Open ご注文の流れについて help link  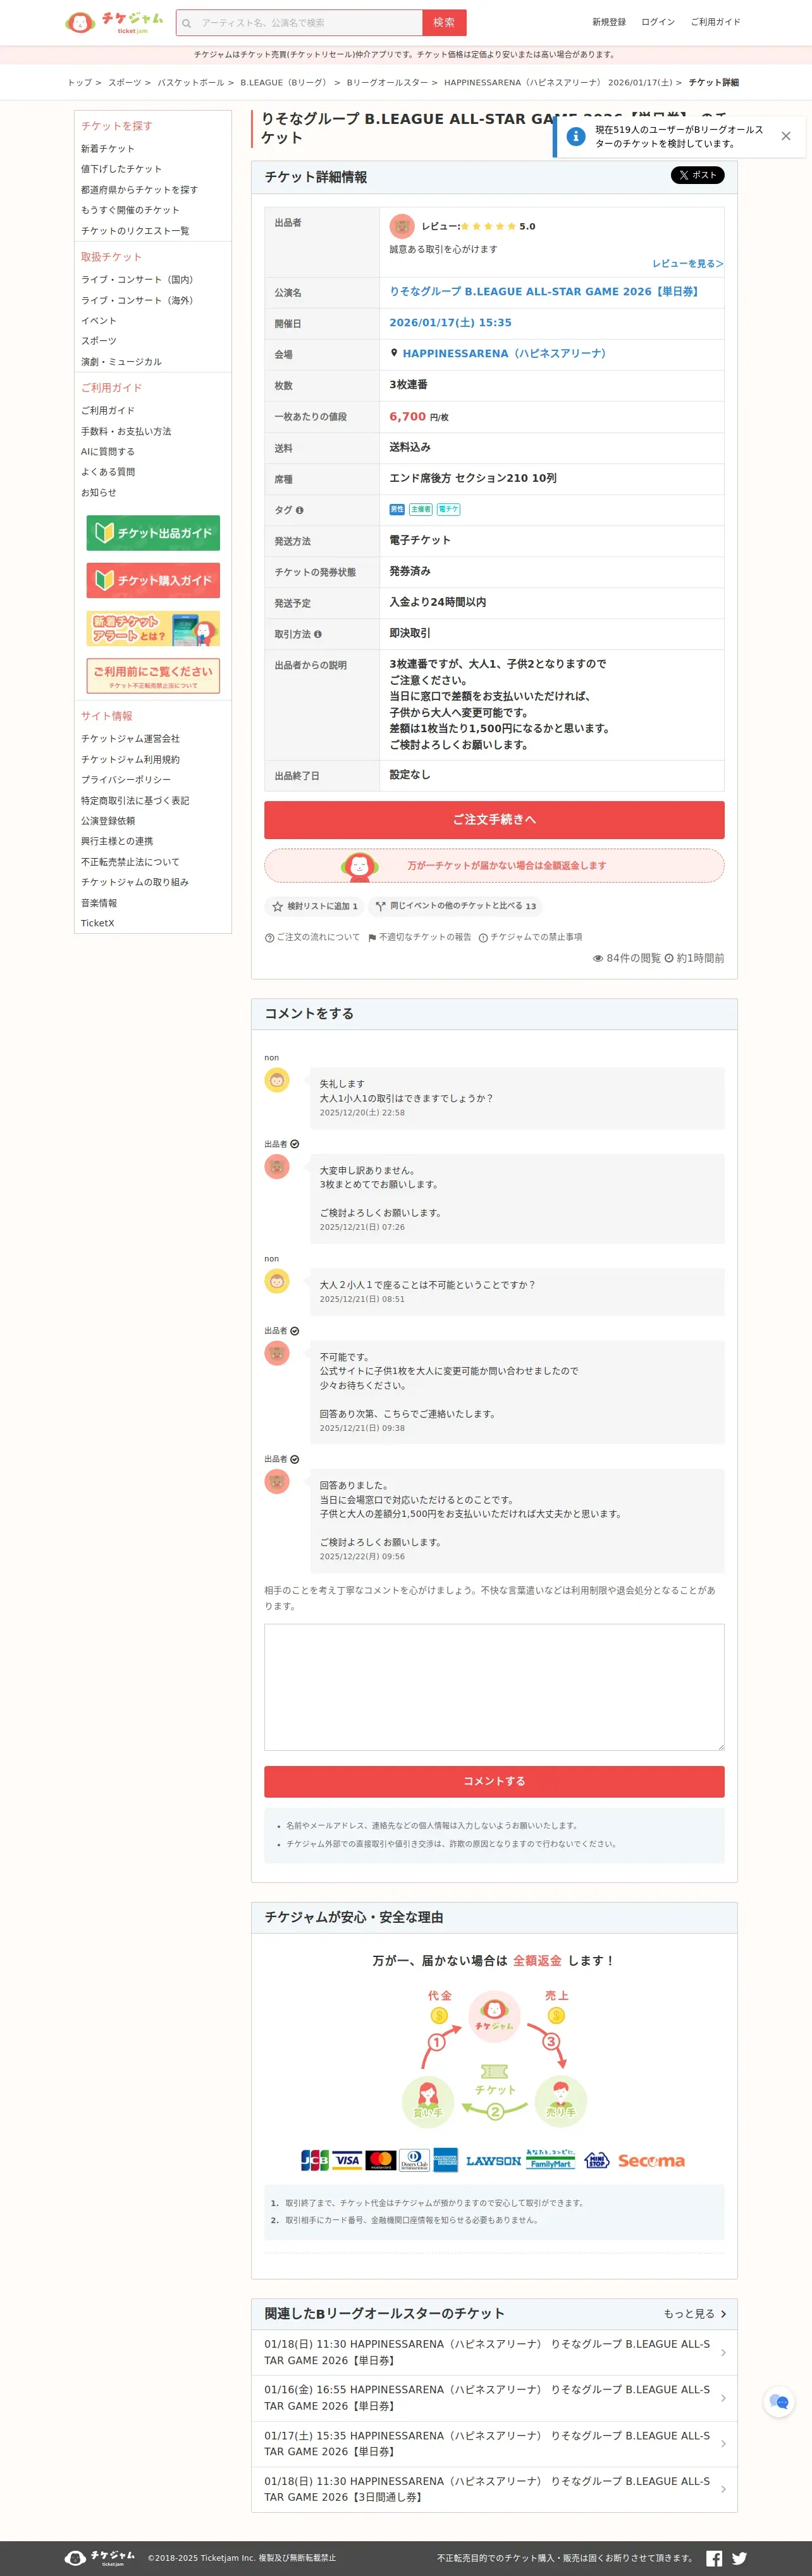tap(312, 937)
